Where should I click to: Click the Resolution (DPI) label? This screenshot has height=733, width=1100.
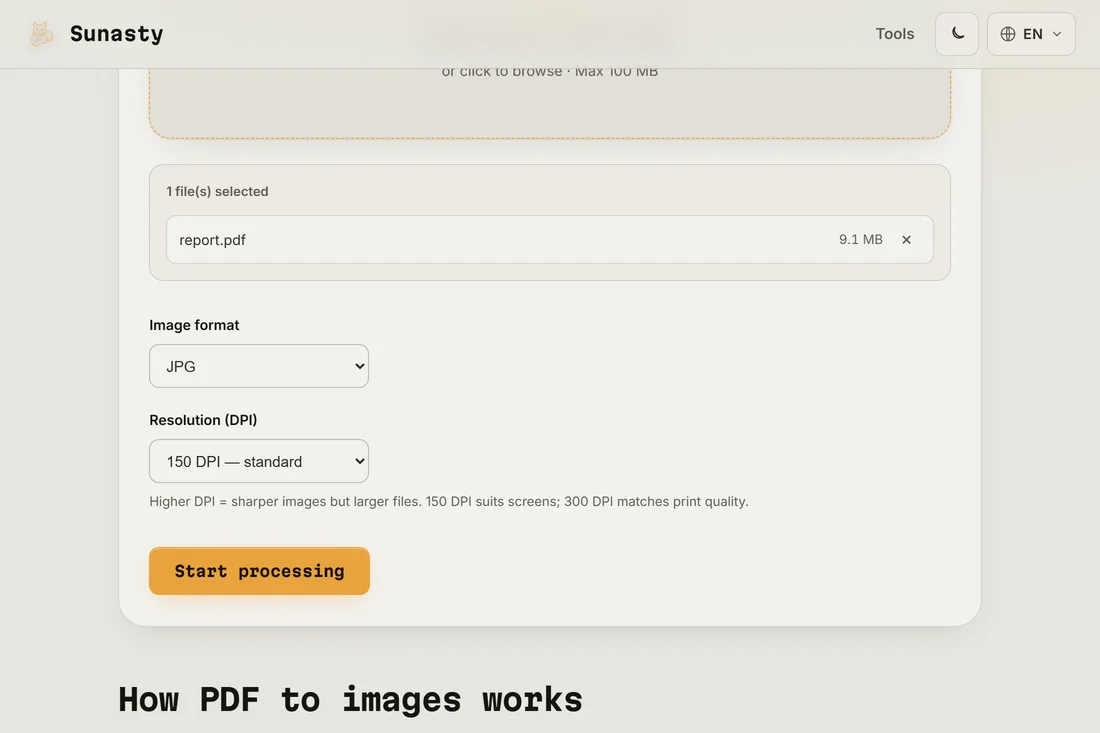203,419
